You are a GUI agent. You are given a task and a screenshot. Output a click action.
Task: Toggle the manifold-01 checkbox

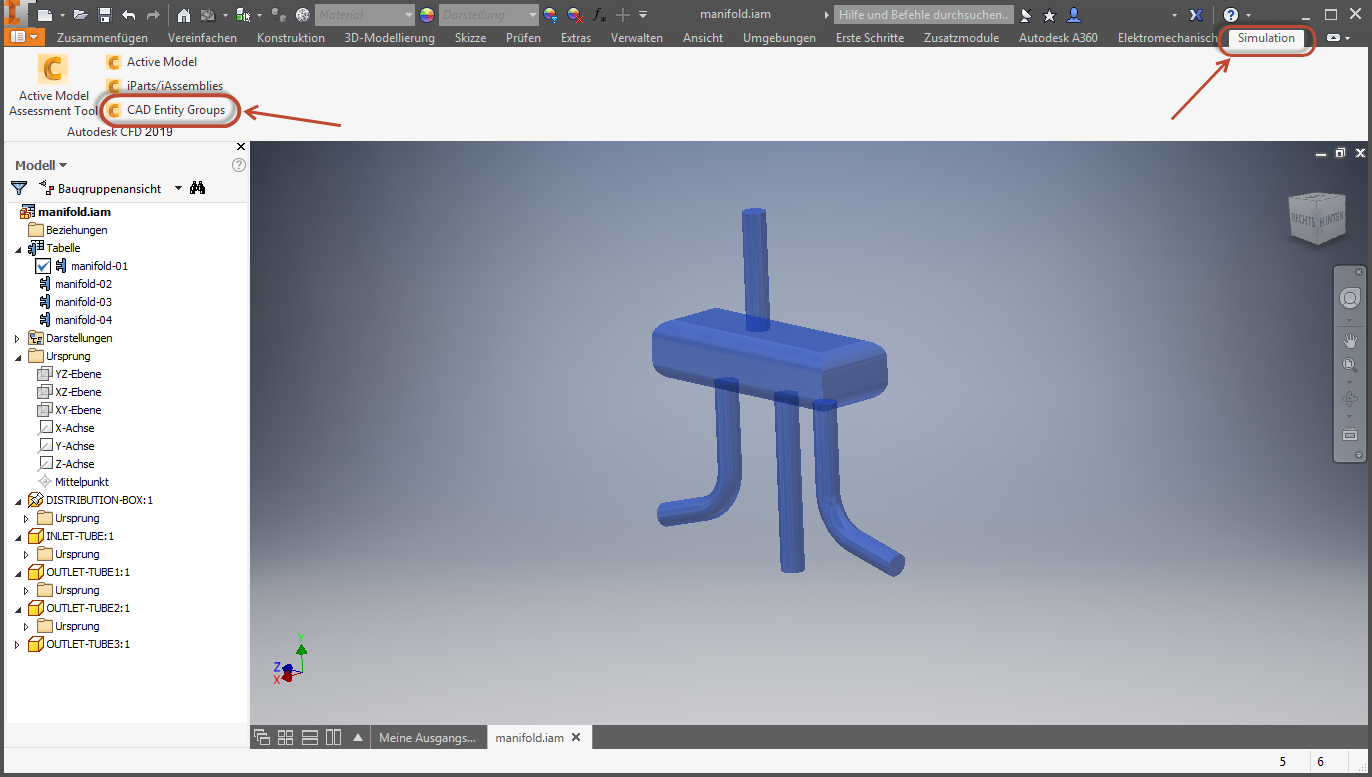(43, 266)
